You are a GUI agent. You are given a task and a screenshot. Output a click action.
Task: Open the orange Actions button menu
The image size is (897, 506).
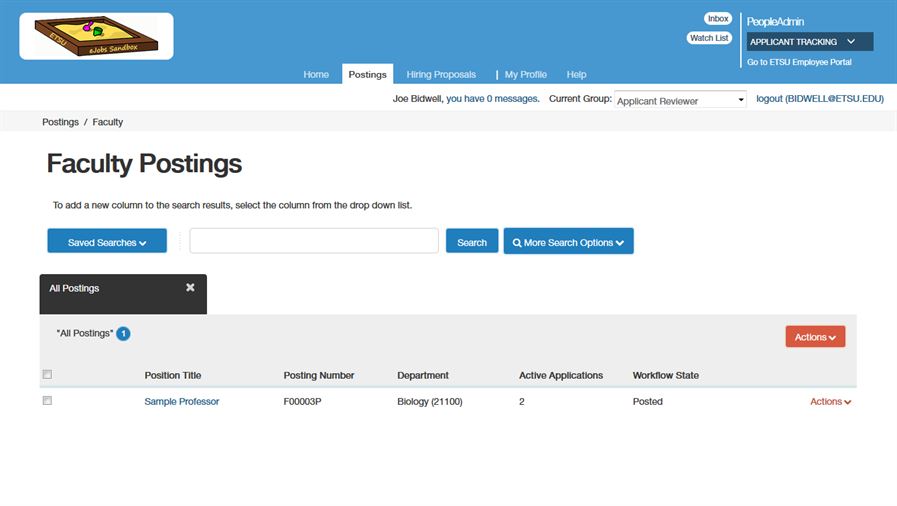point(815,337)
